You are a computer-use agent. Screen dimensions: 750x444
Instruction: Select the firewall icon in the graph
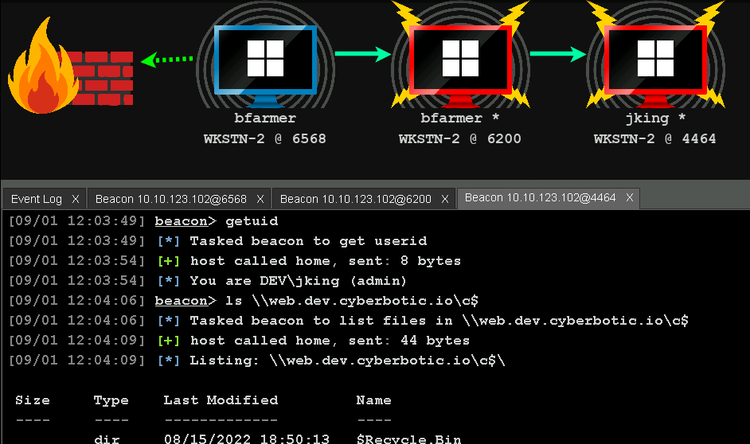(x=70, y=66)
